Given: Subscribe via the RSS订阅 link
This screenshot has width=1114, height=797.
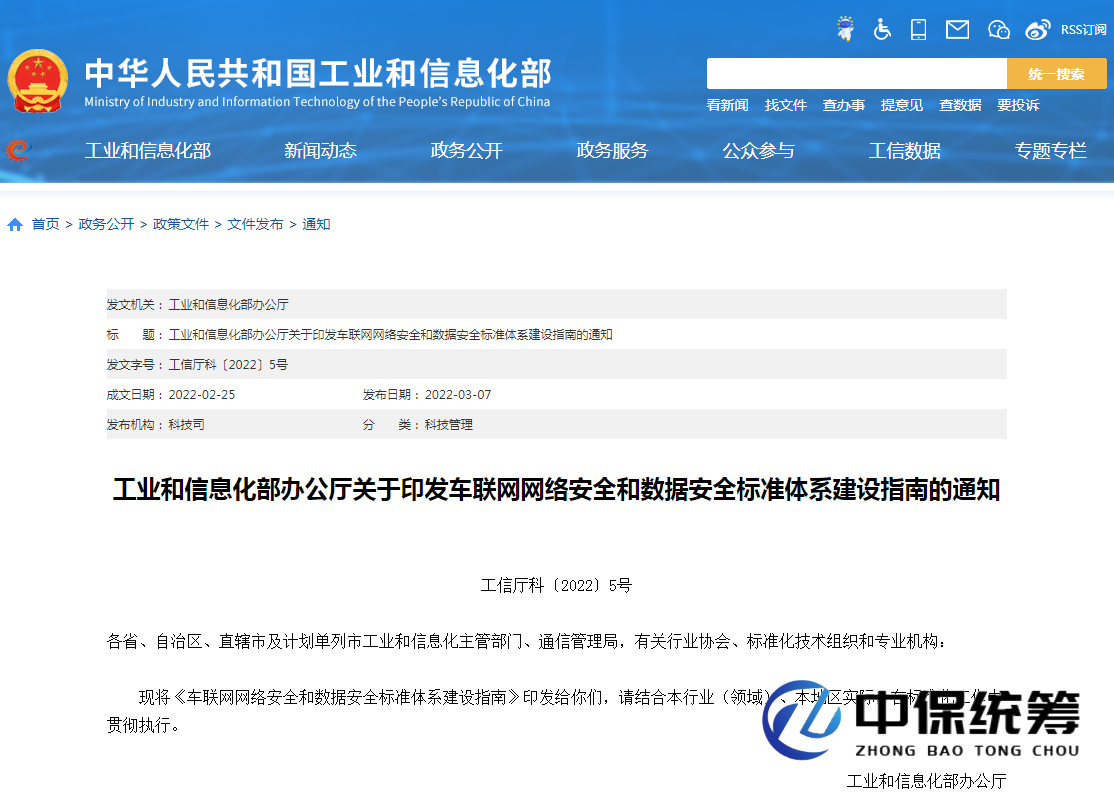Looking at the screenshot, I should point(1085,29).
